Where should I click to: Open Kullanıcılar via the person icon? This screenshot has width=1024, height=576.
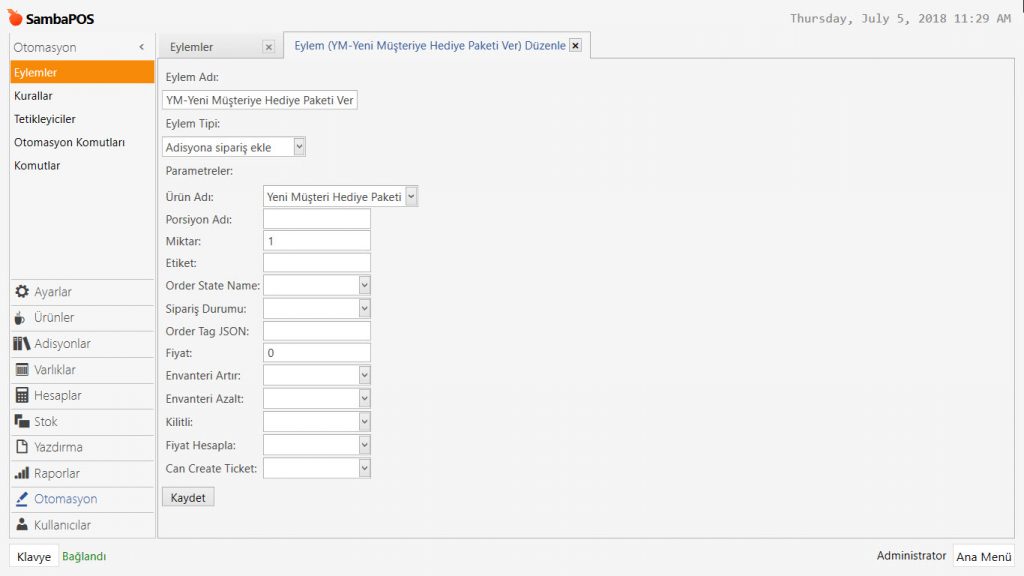click(x=22, y=525)
